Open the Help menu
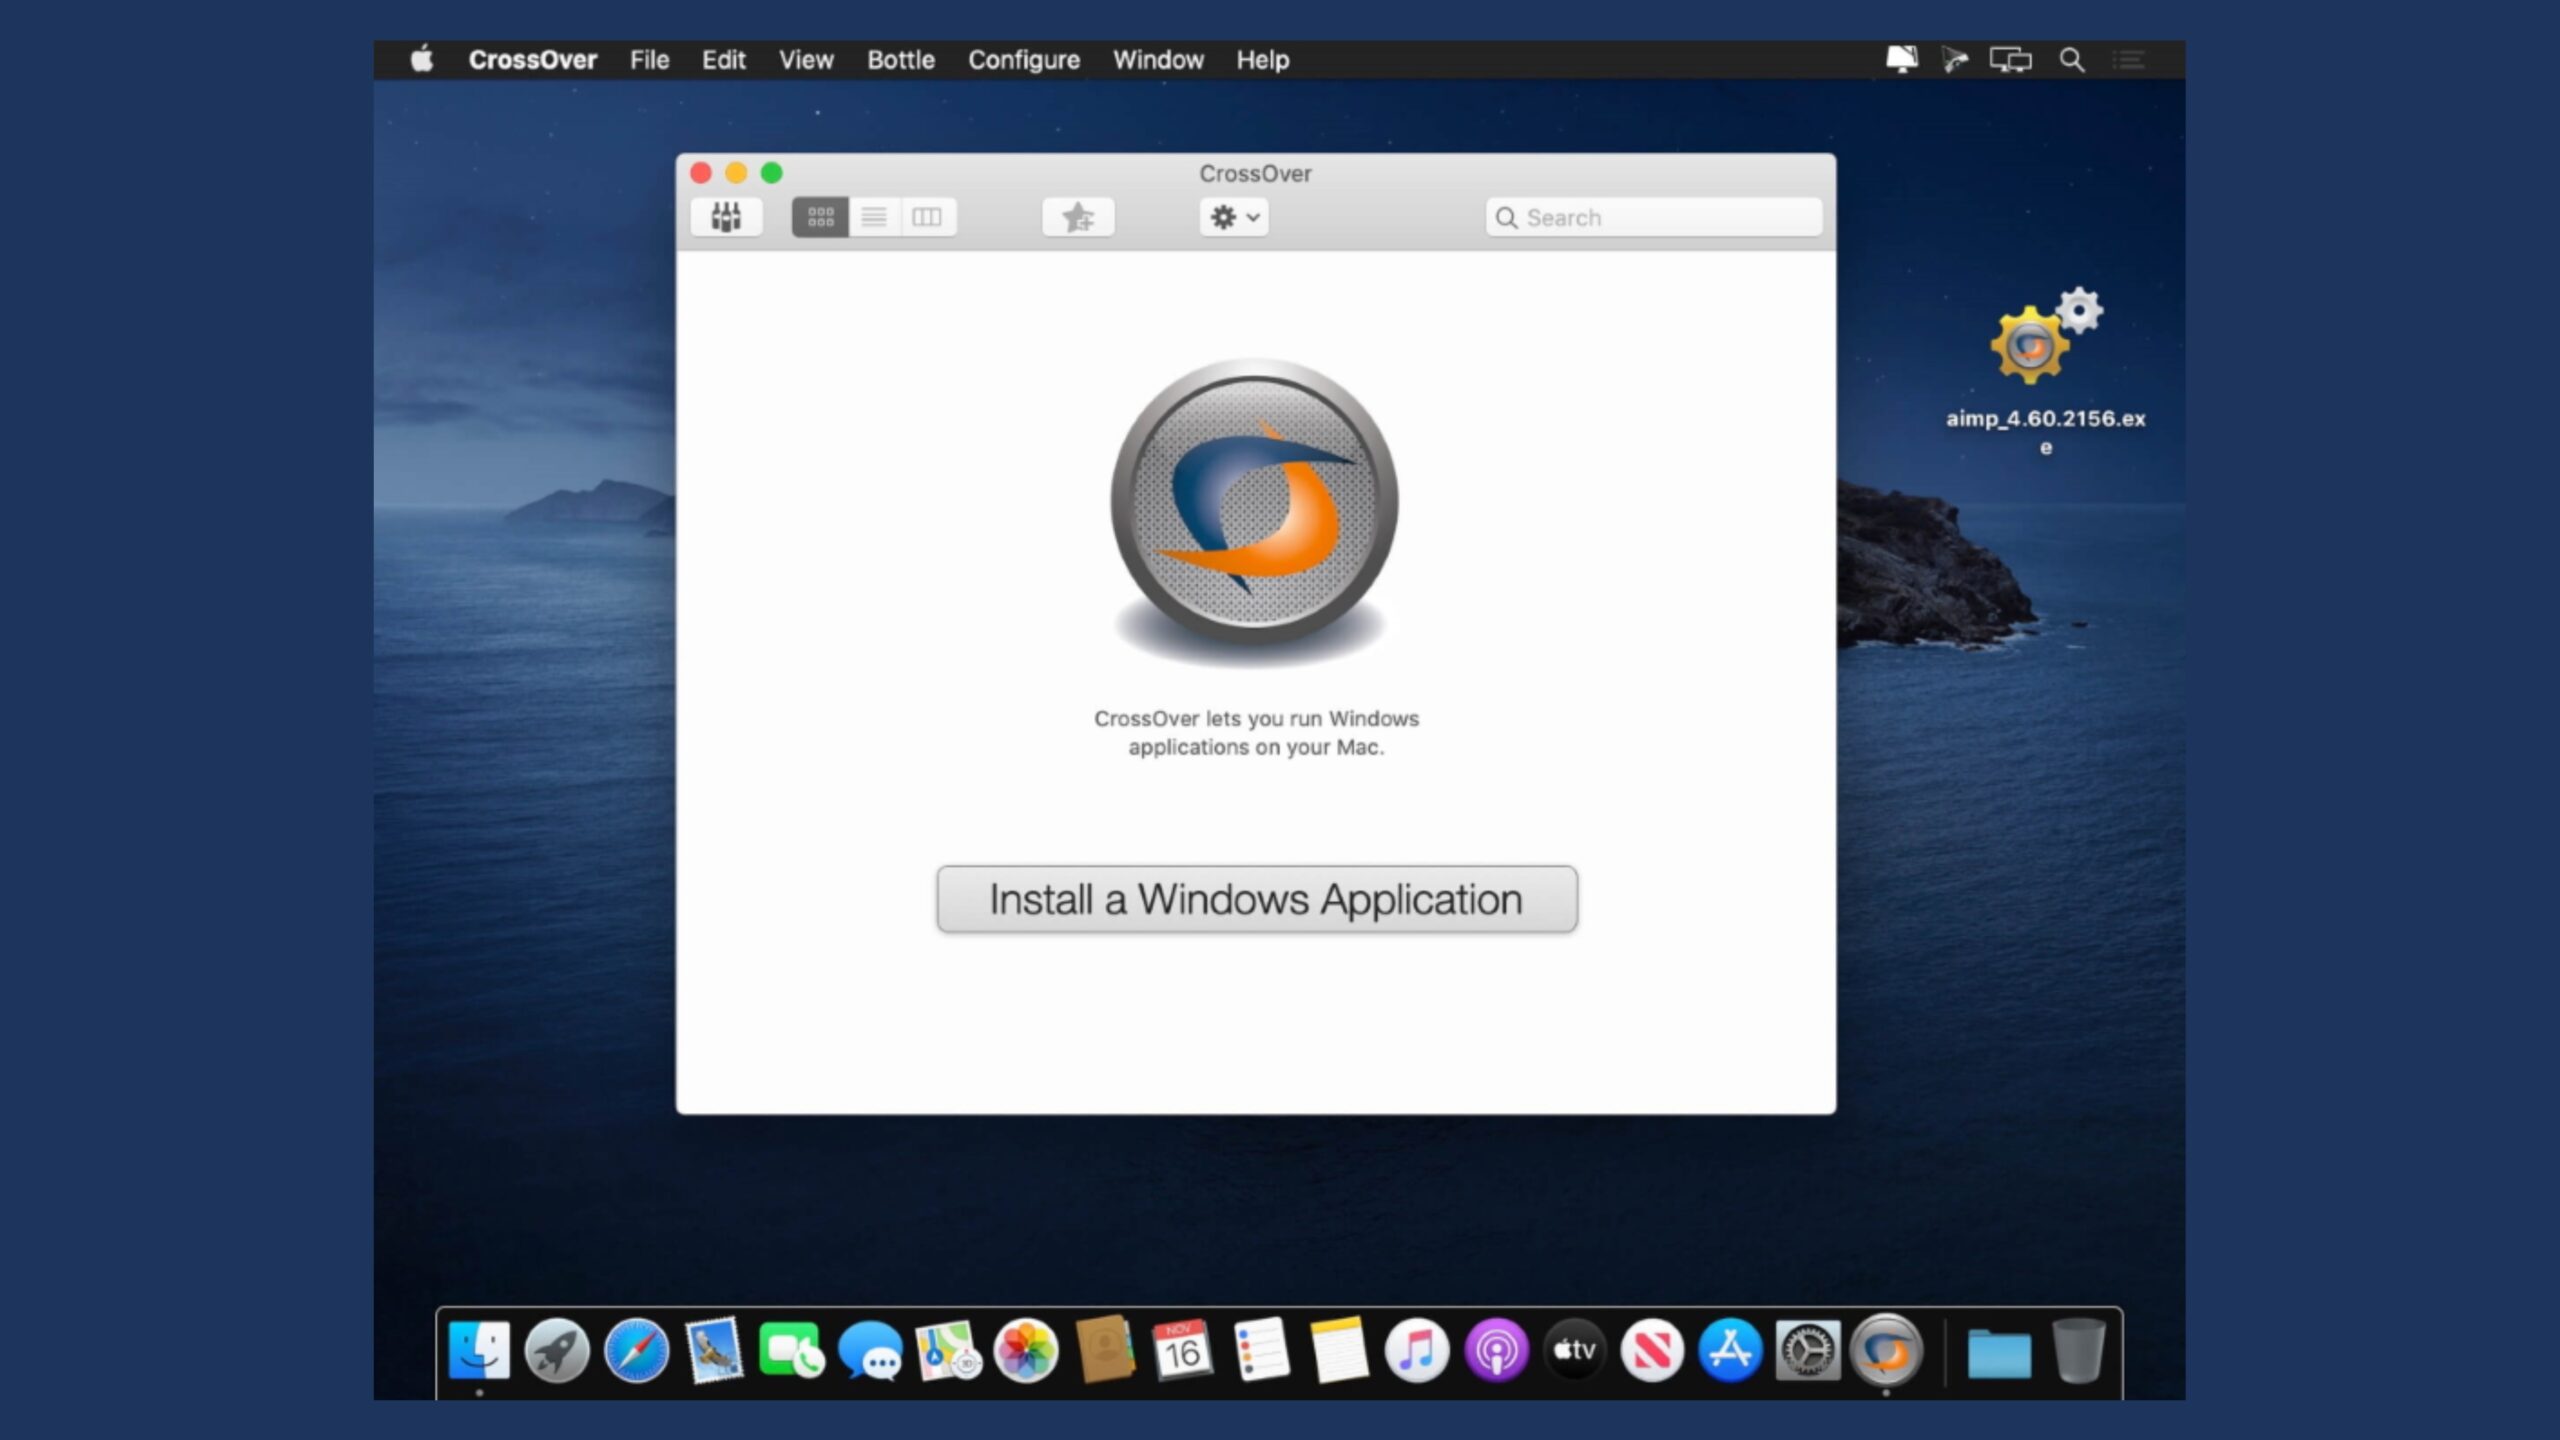This screenshot has width=2560, height=1440. pos(1263,60)
